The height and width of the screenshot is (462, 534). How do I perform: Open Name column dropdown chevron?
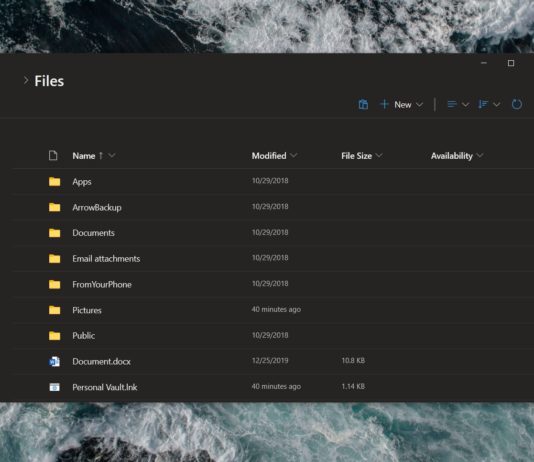click(112, 156)
